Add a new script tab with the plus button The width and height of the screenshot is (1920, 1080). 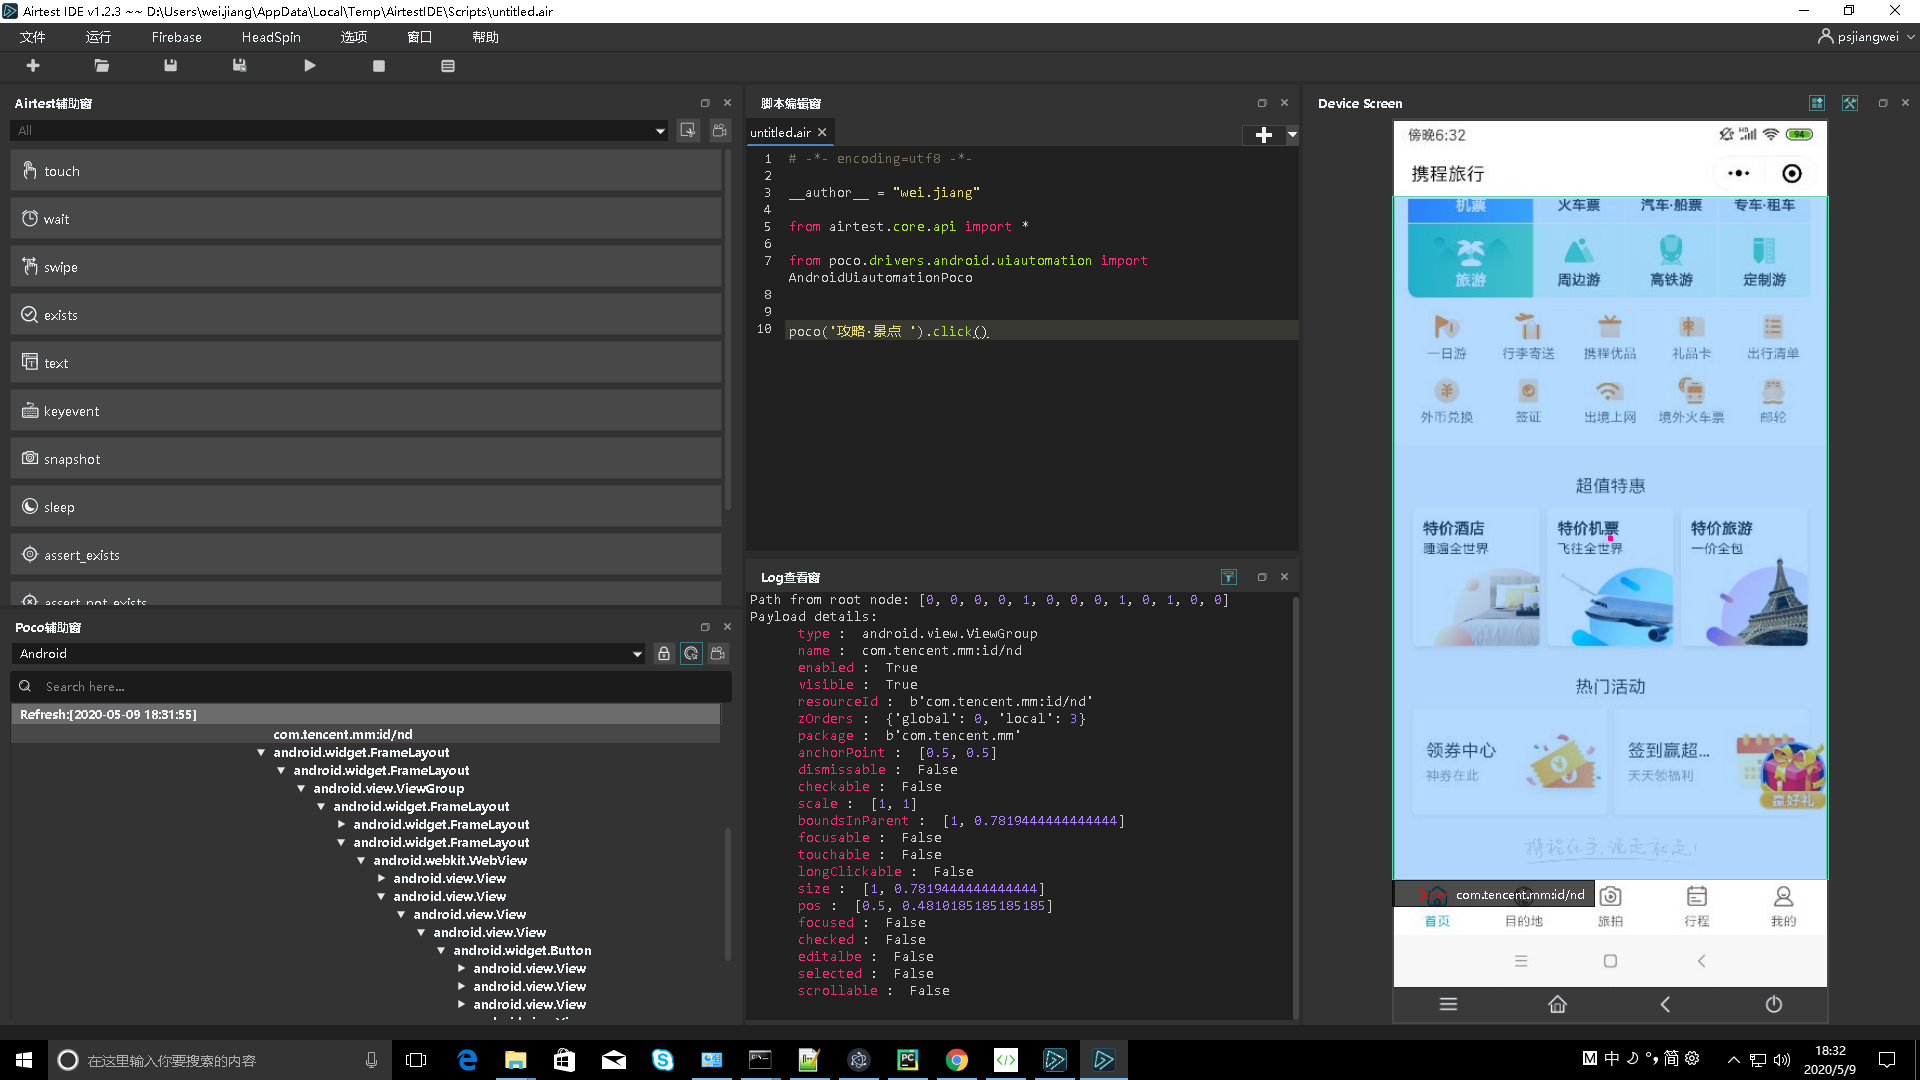[x=1264, y=135]
